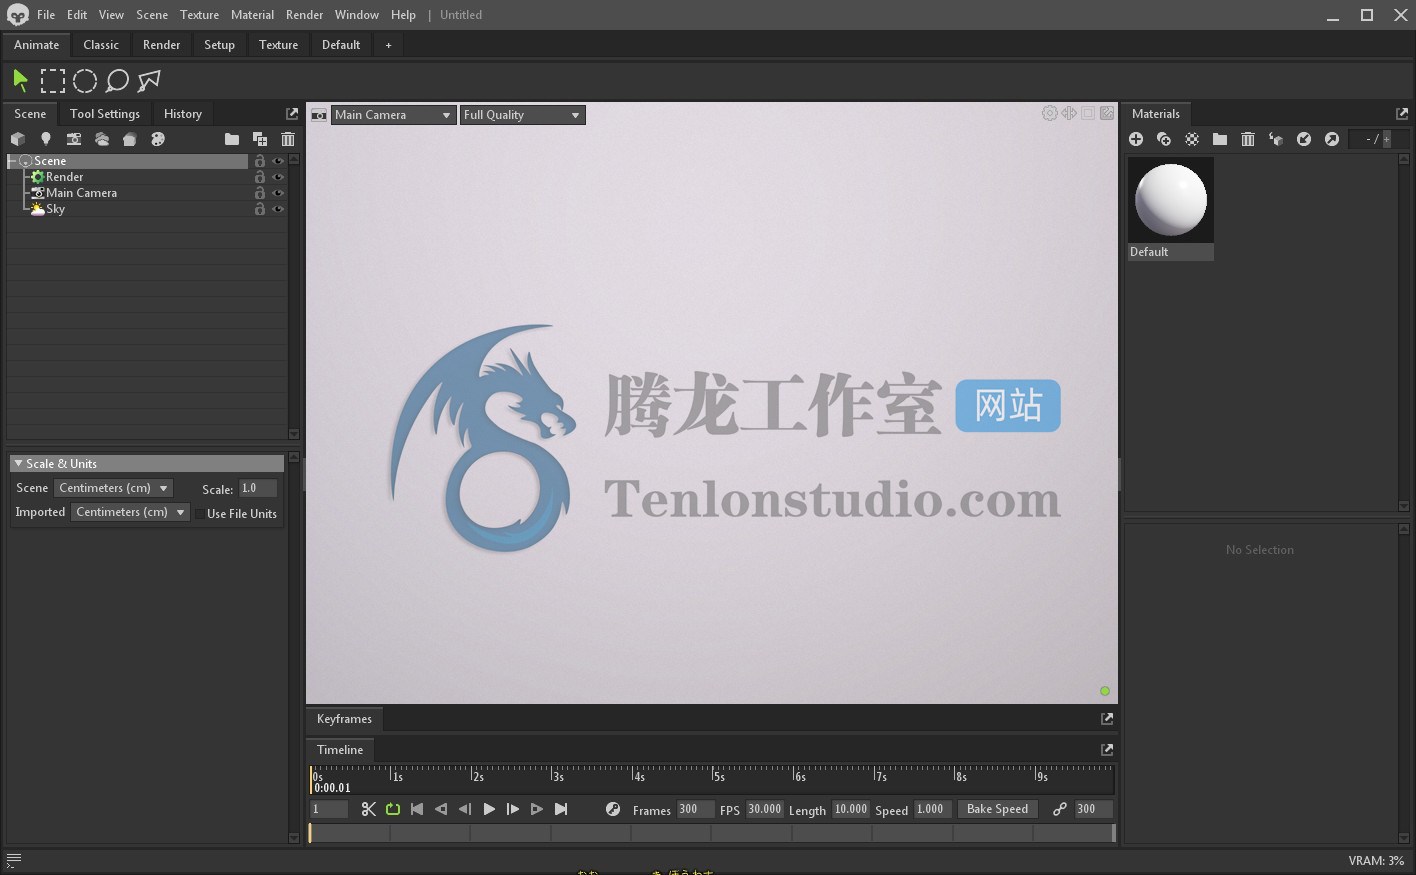Duplicate the selected material
Viewport: 1416px width, 875px height.
(1164, 139)
